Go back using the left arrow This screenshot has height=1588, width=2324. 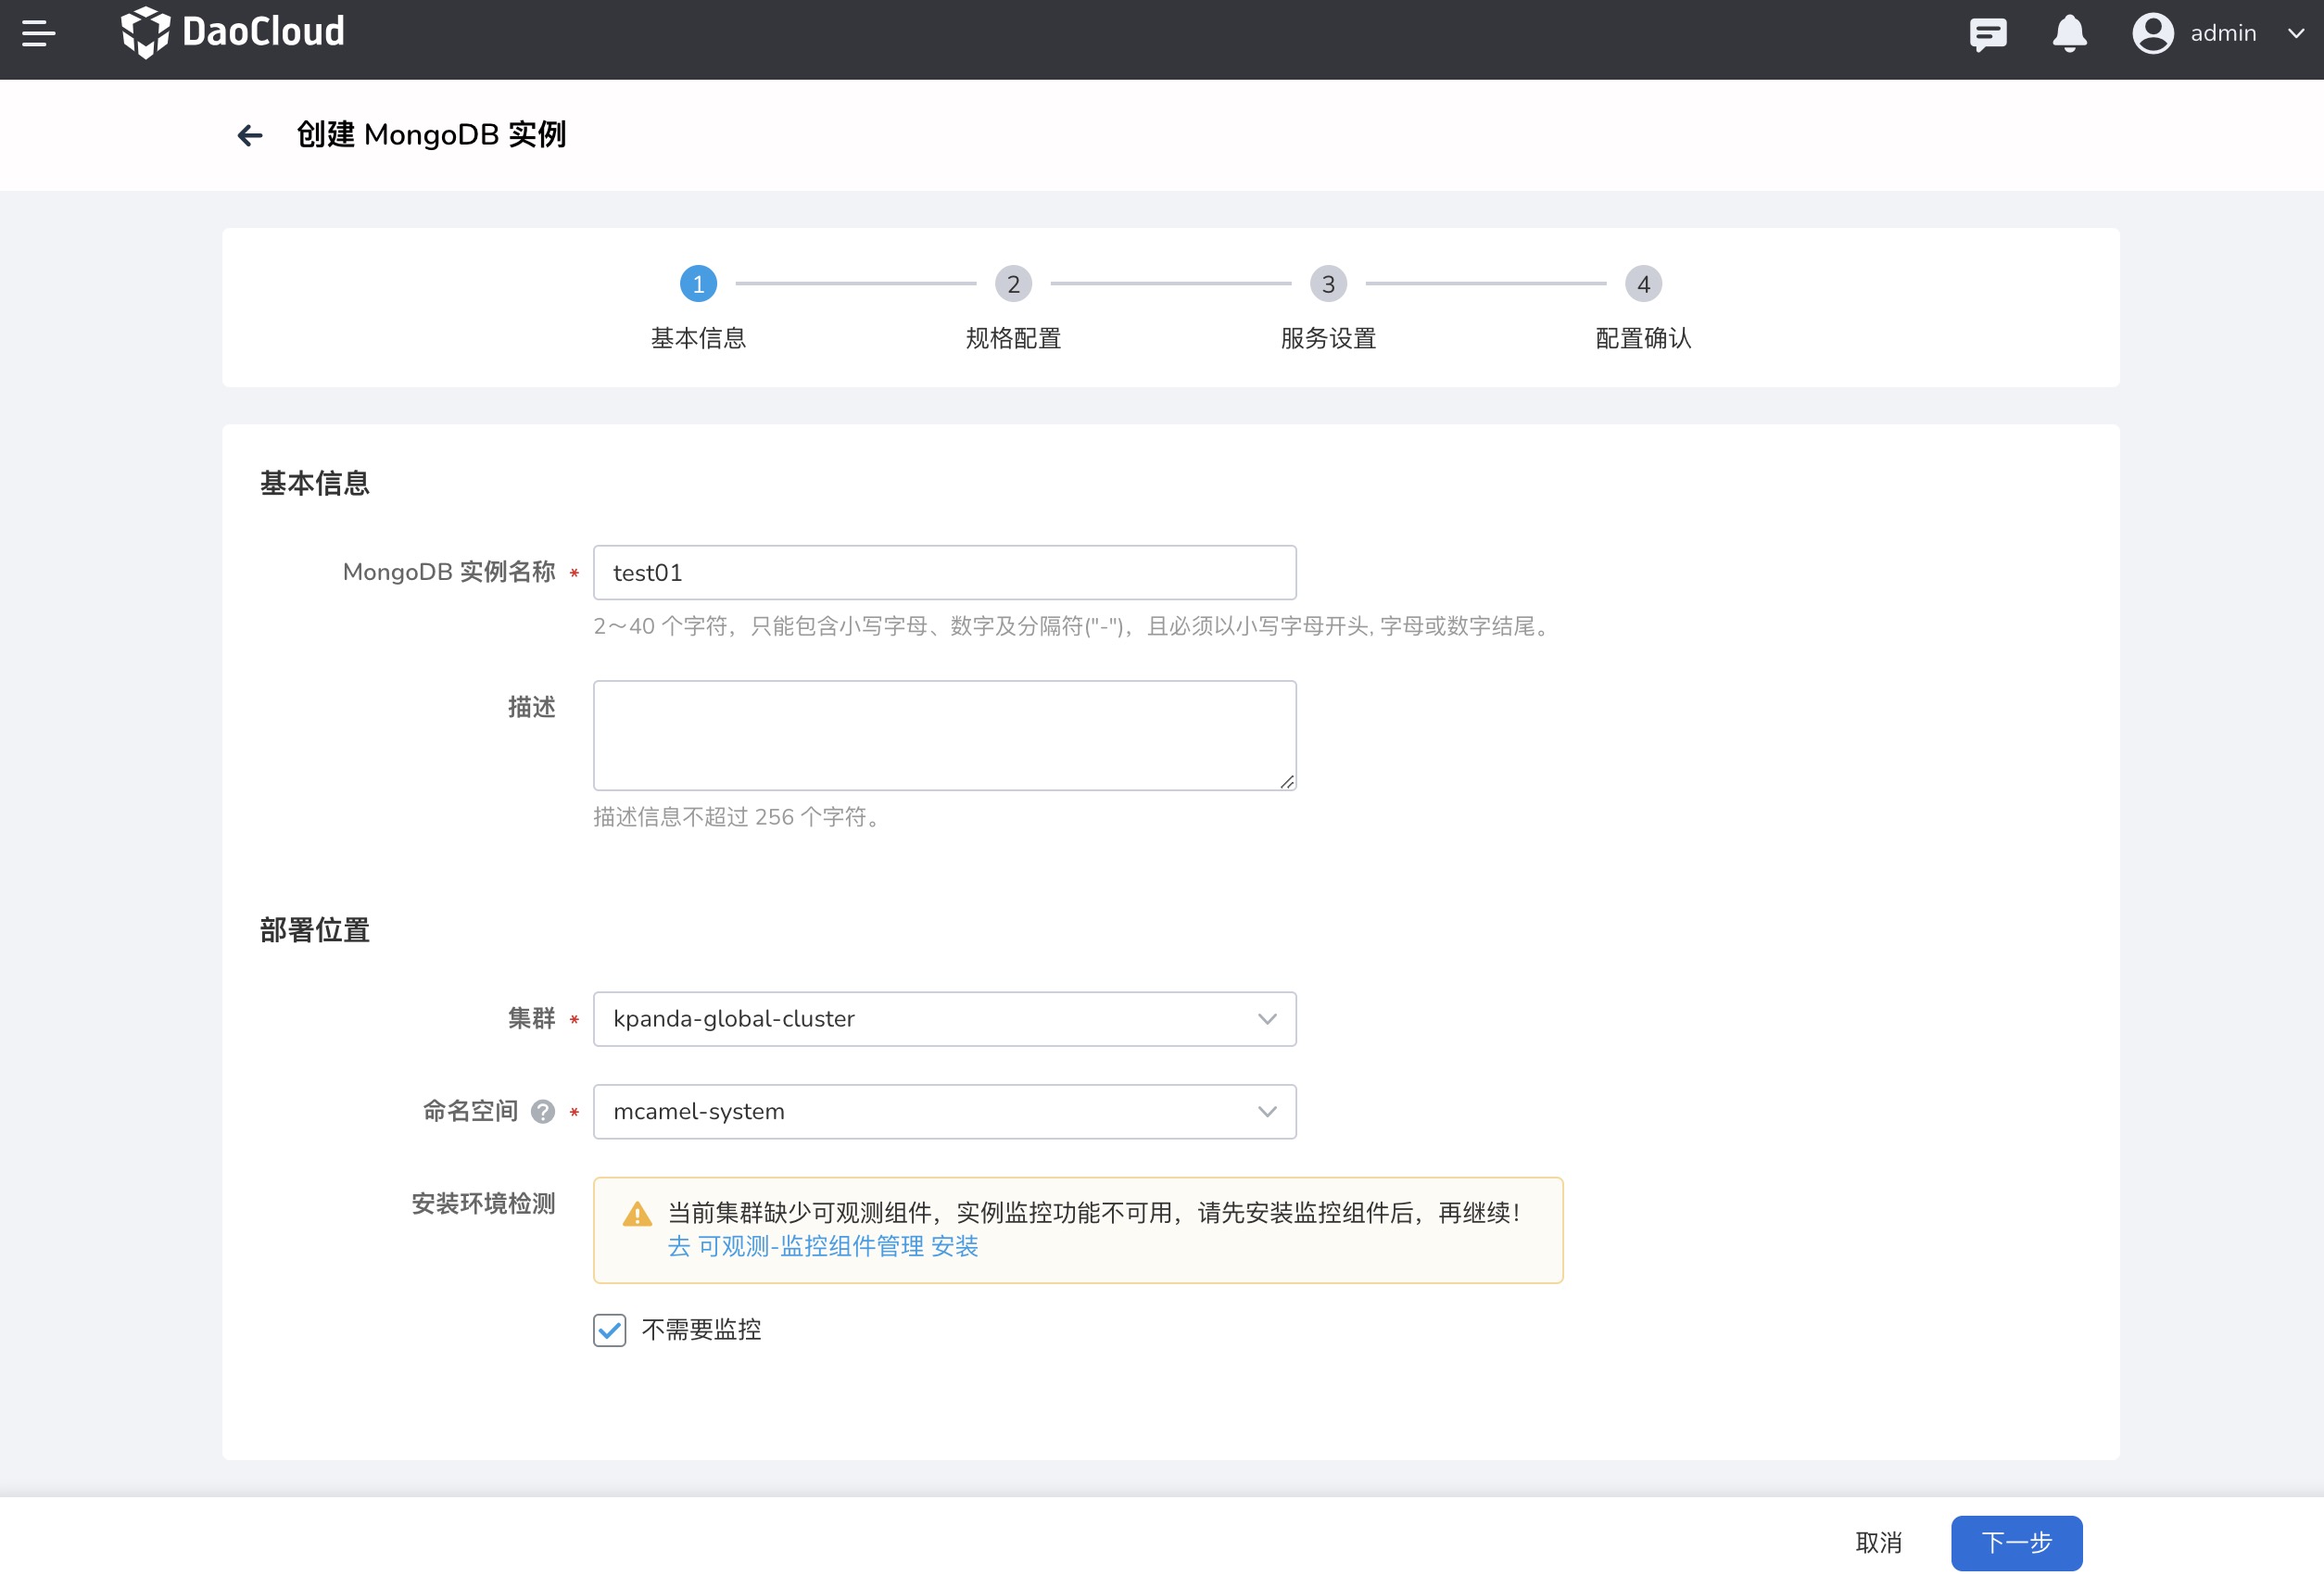249,135
